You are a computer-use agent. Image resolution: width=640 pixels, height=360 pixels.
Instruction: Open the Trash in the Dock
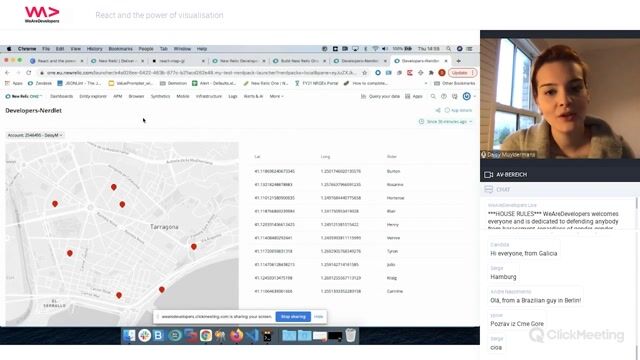pyautogui.click(x=351, y=336)
